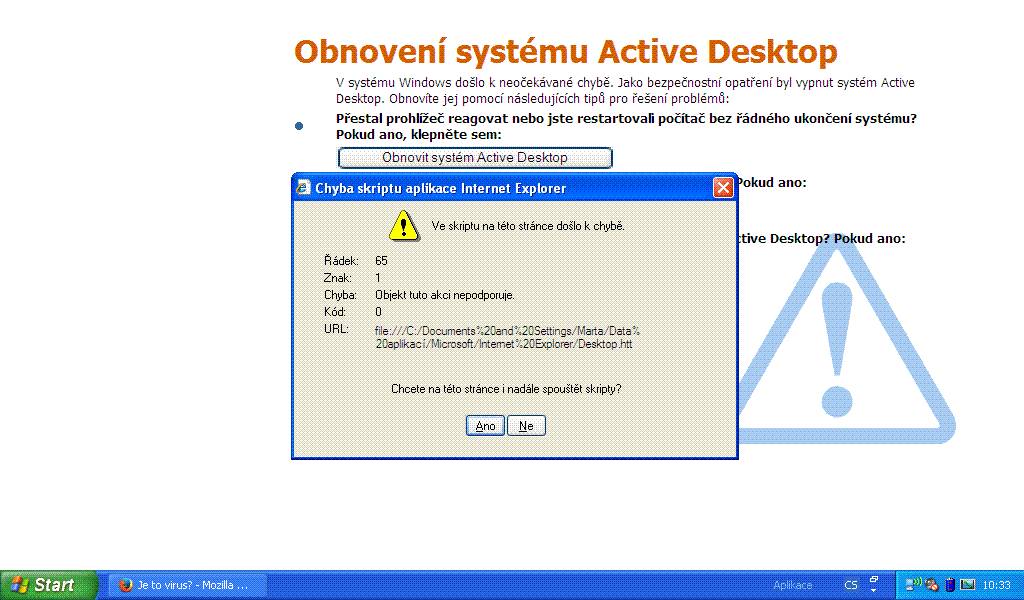The width and height of the screenshot is (1024, 600).
Task: Click the Ano button in the script error dialog
Action: coord(485,426)
